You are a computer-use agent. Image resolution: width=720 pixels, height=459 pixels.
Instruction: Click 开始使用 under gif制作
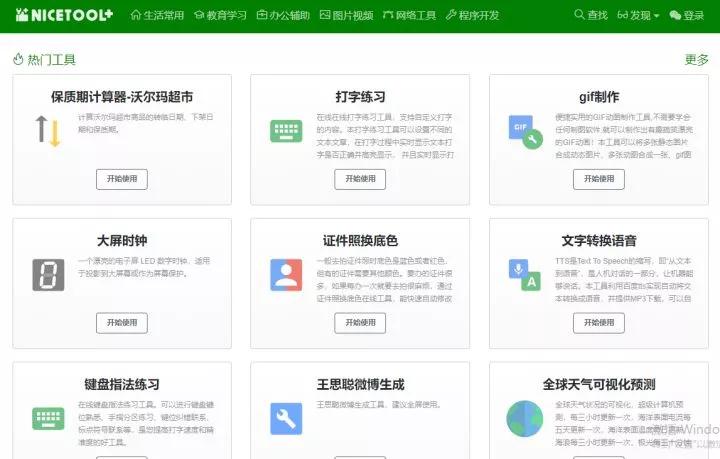pyautogui.click(x=599, y=179)
